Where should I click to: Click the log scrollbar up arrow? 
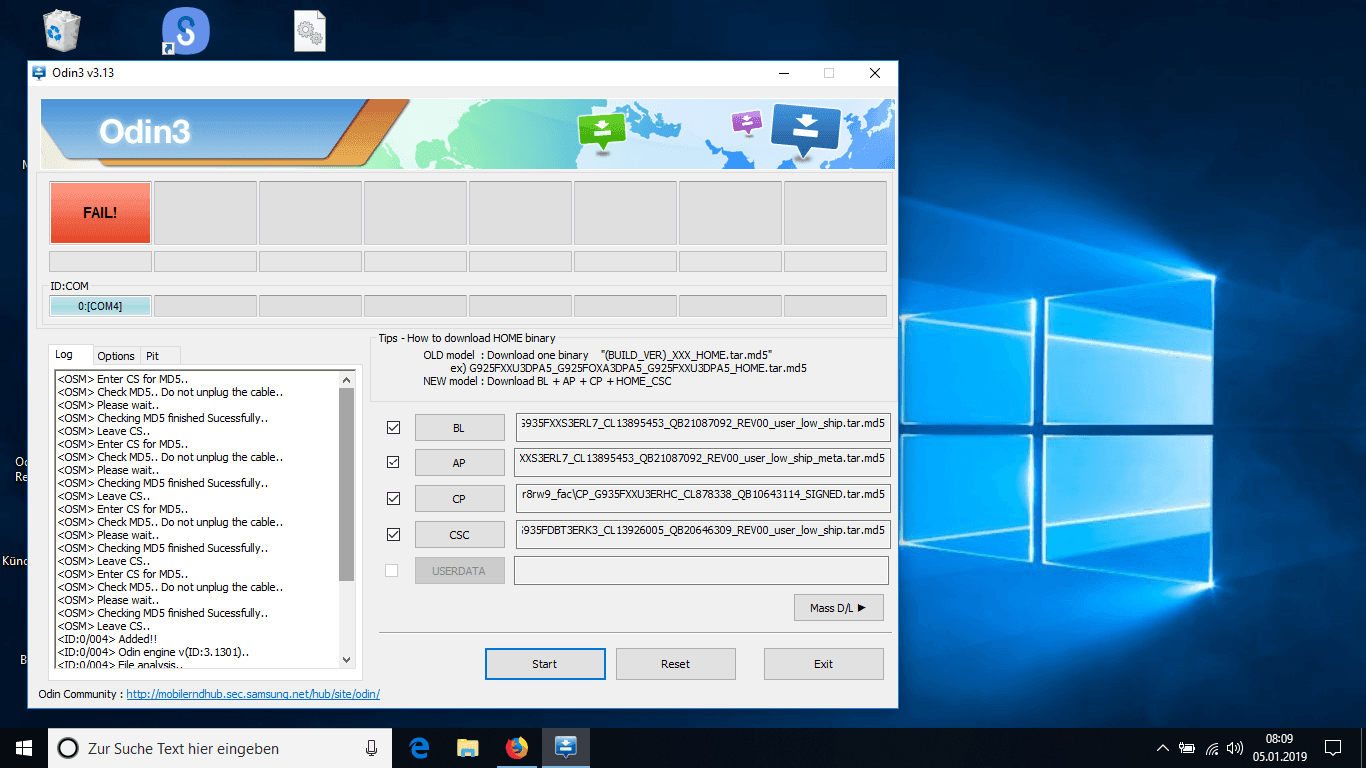point(347,379)
